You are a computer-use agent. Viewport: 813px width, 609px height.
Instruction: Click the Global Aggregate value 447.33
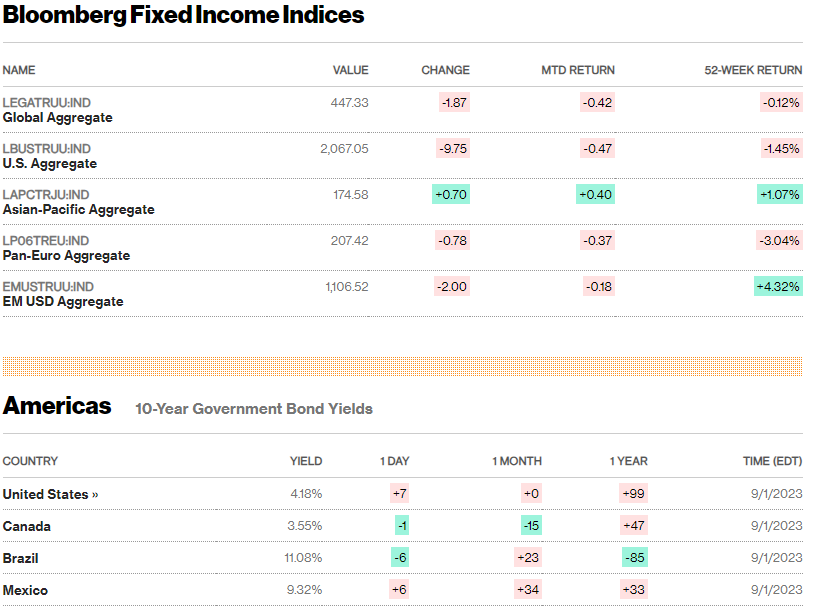(x=349, y=103)
